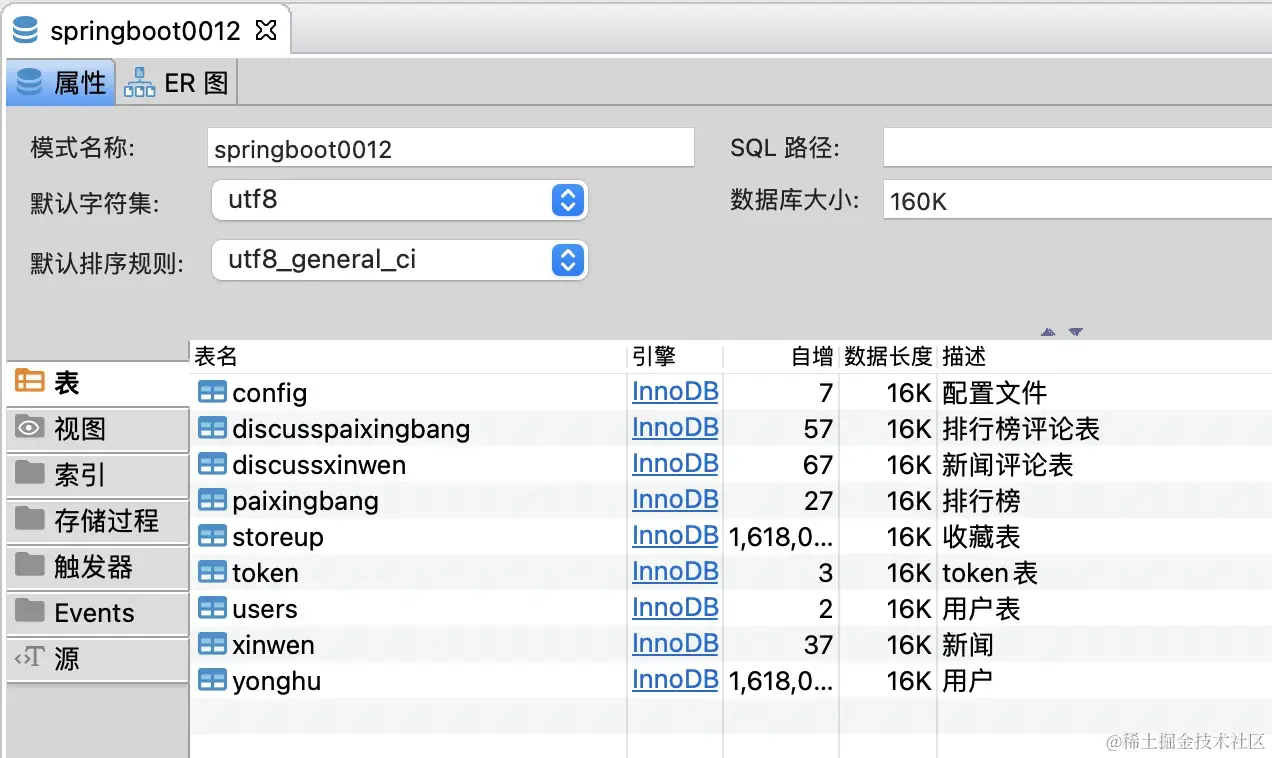
Task: Click the 用户表 description cell
Action: (981, 609)
